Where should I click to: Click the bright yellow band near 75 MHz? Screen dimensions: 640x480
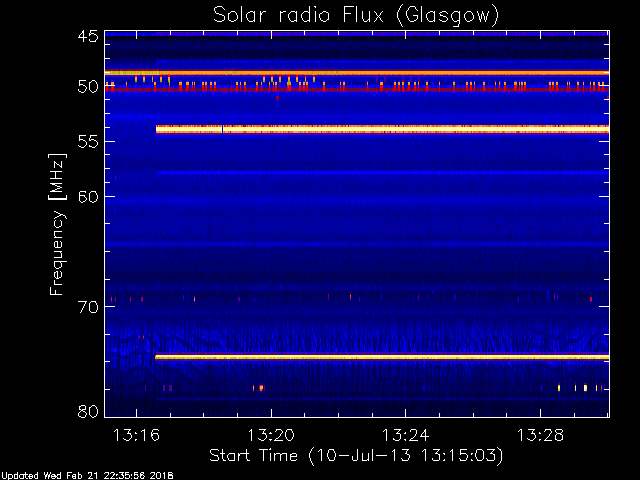[x=380, y=357]
